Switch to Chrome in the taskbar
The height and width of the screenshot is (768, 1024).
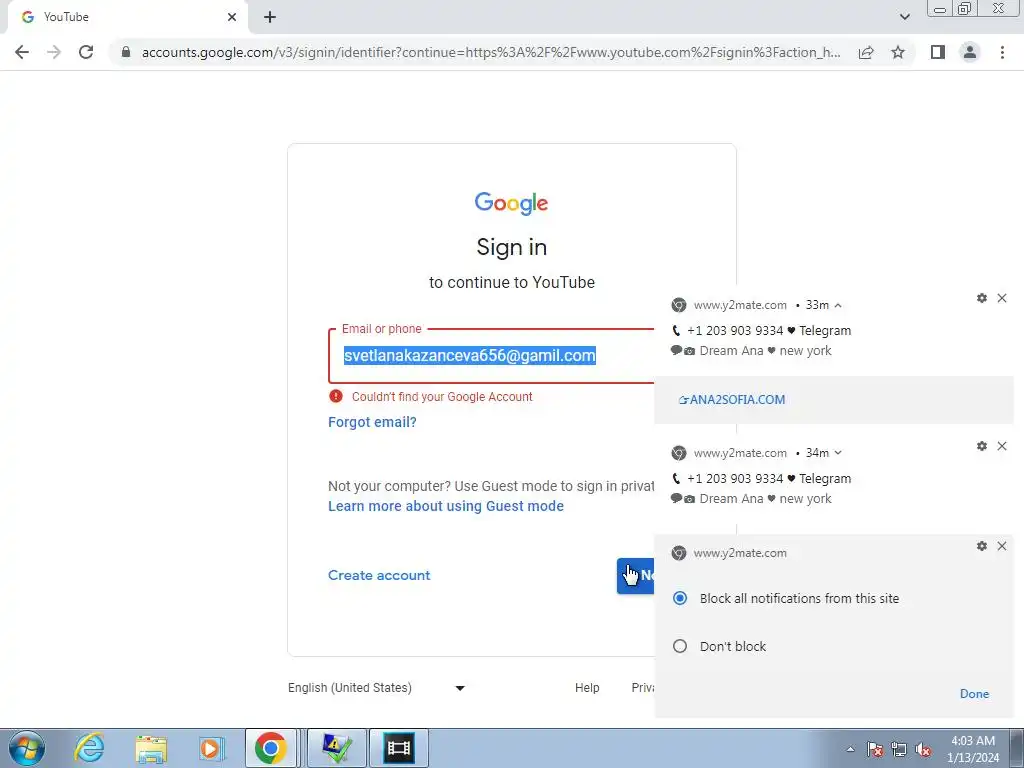pyautogui.click(x=271, y=748)
